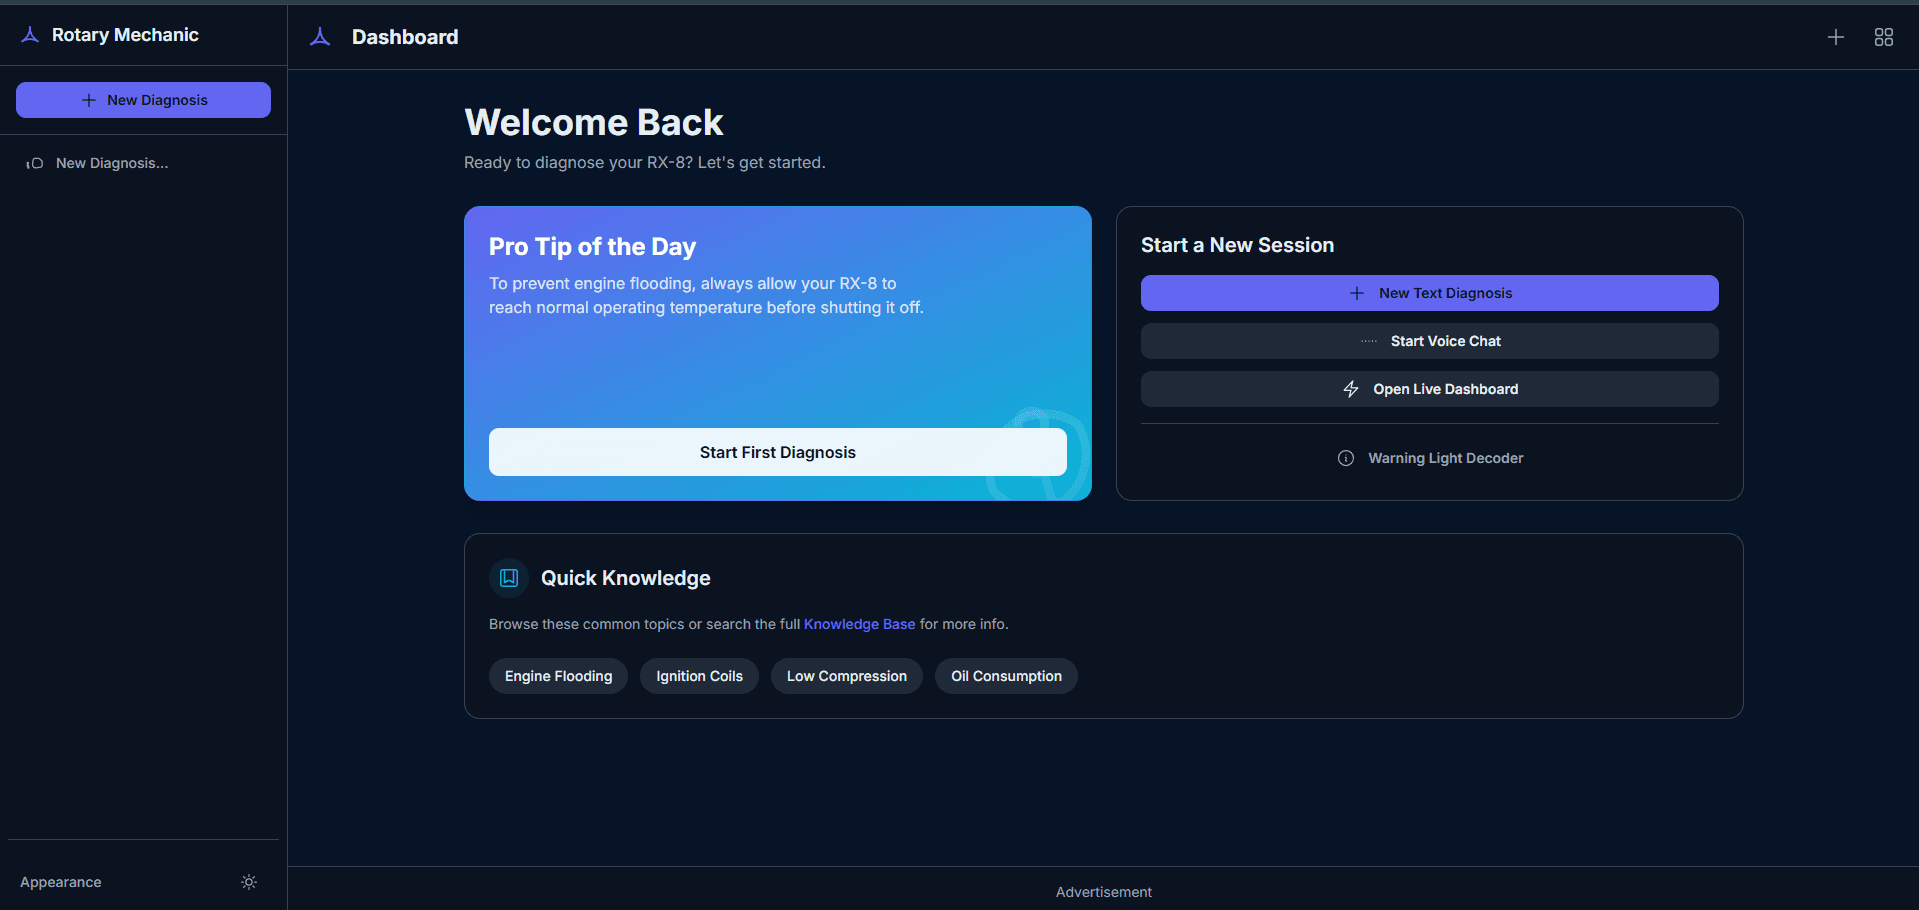Choose the Low Compression topic chip
This screenshot has width=1919, height=910.
point(846,676)
